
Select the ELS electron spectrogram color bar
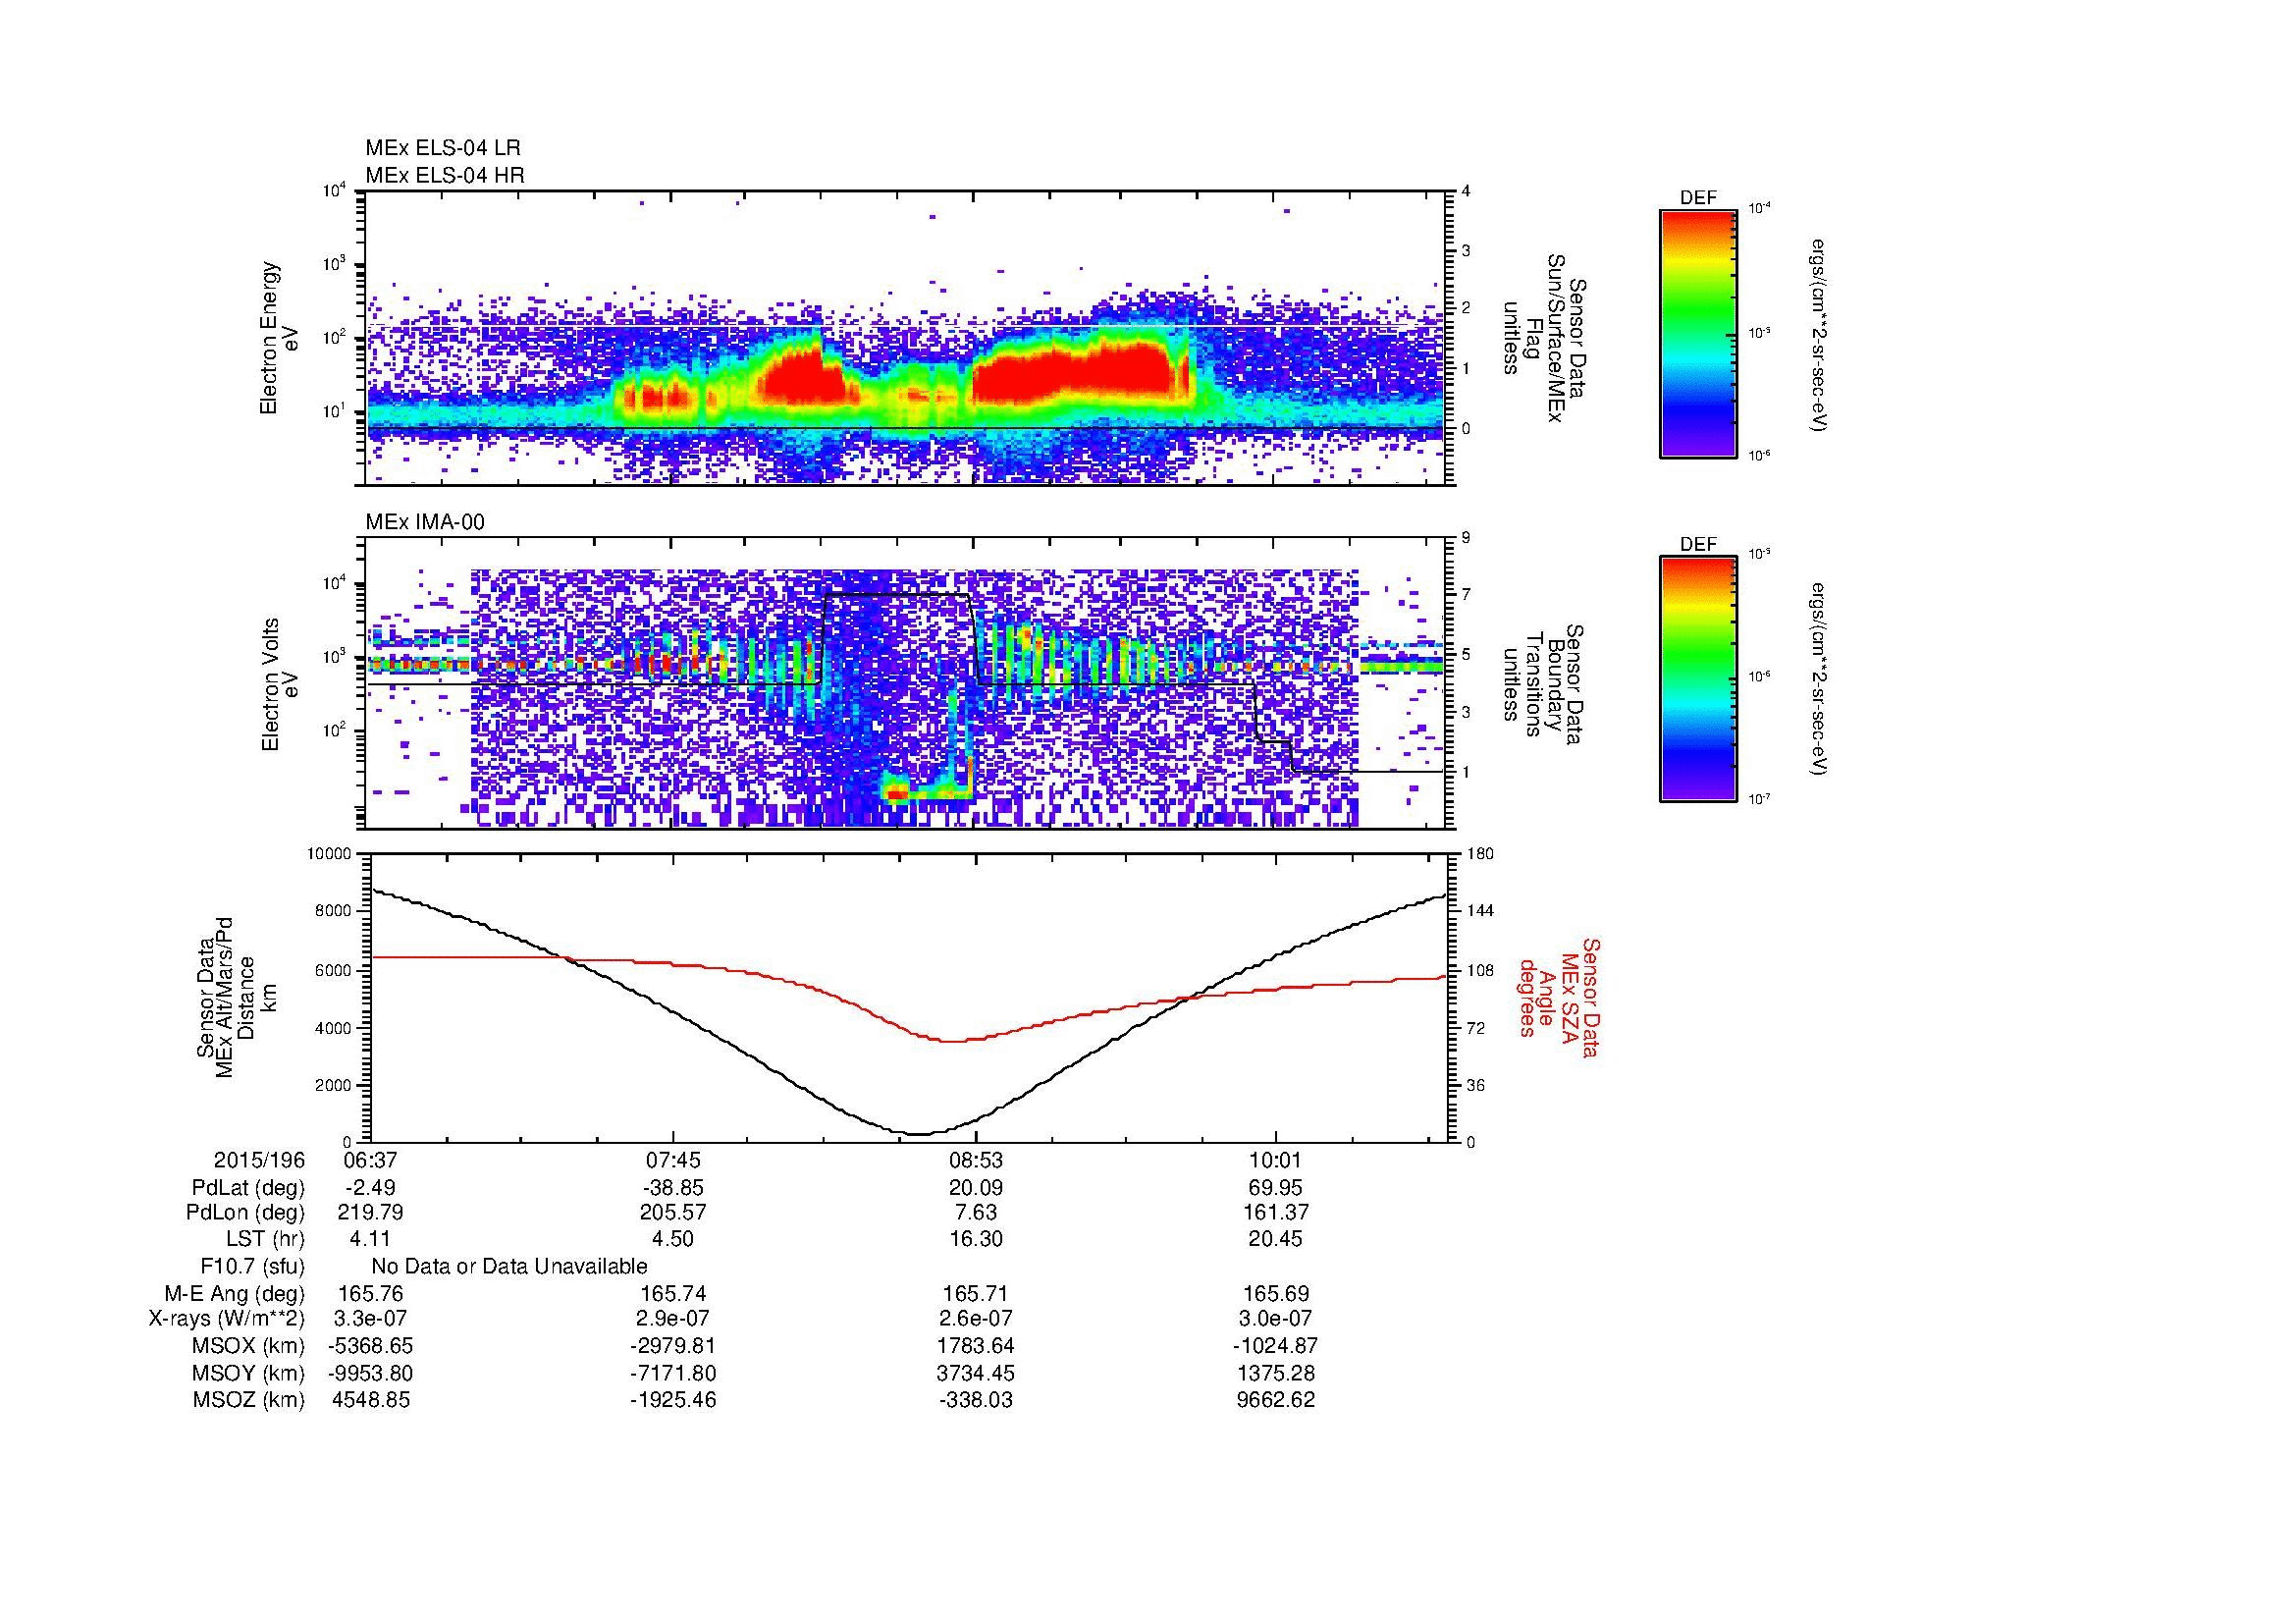1698,333
